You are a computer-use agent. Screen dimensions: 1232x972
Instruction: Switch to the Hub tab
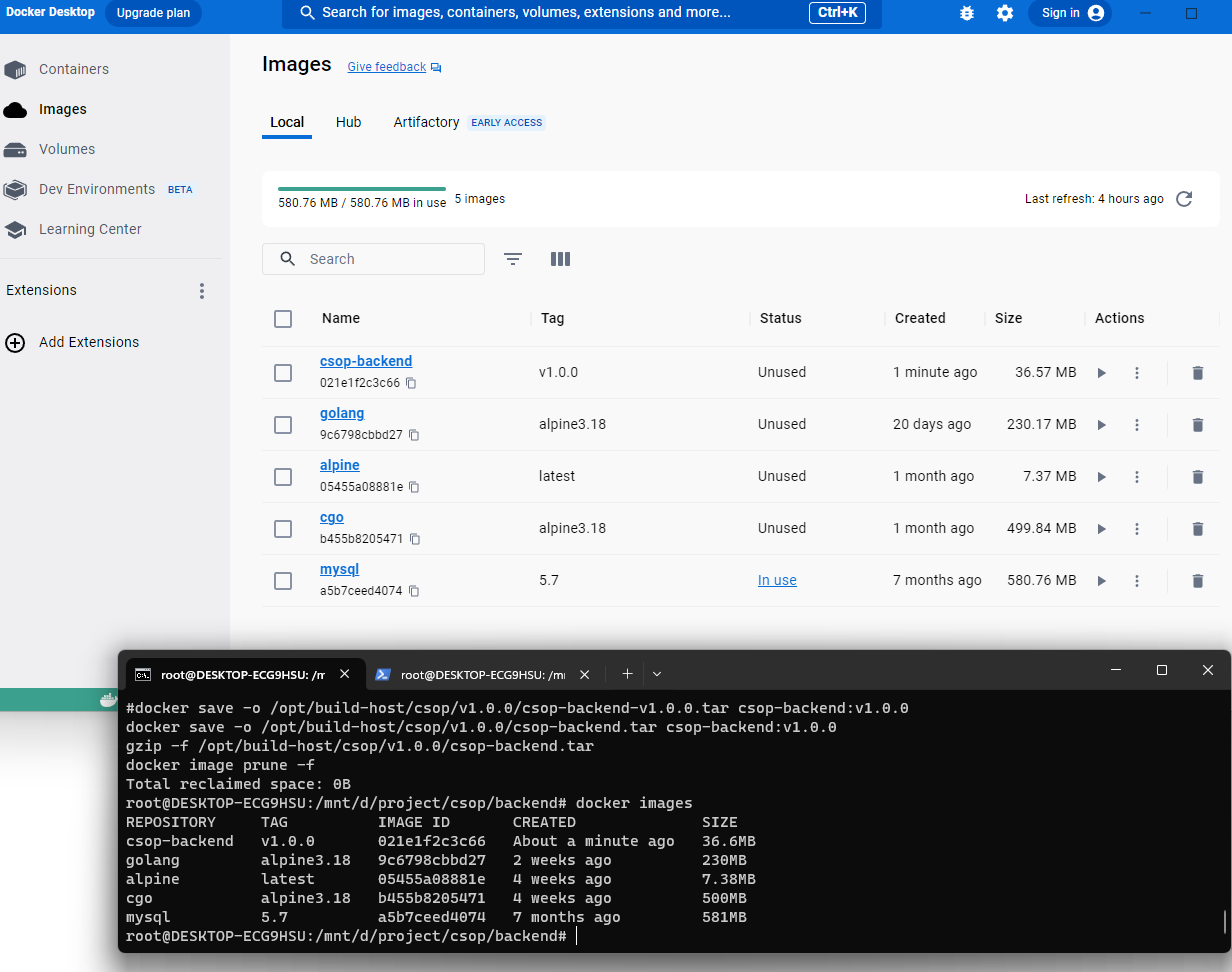(349, 122)
